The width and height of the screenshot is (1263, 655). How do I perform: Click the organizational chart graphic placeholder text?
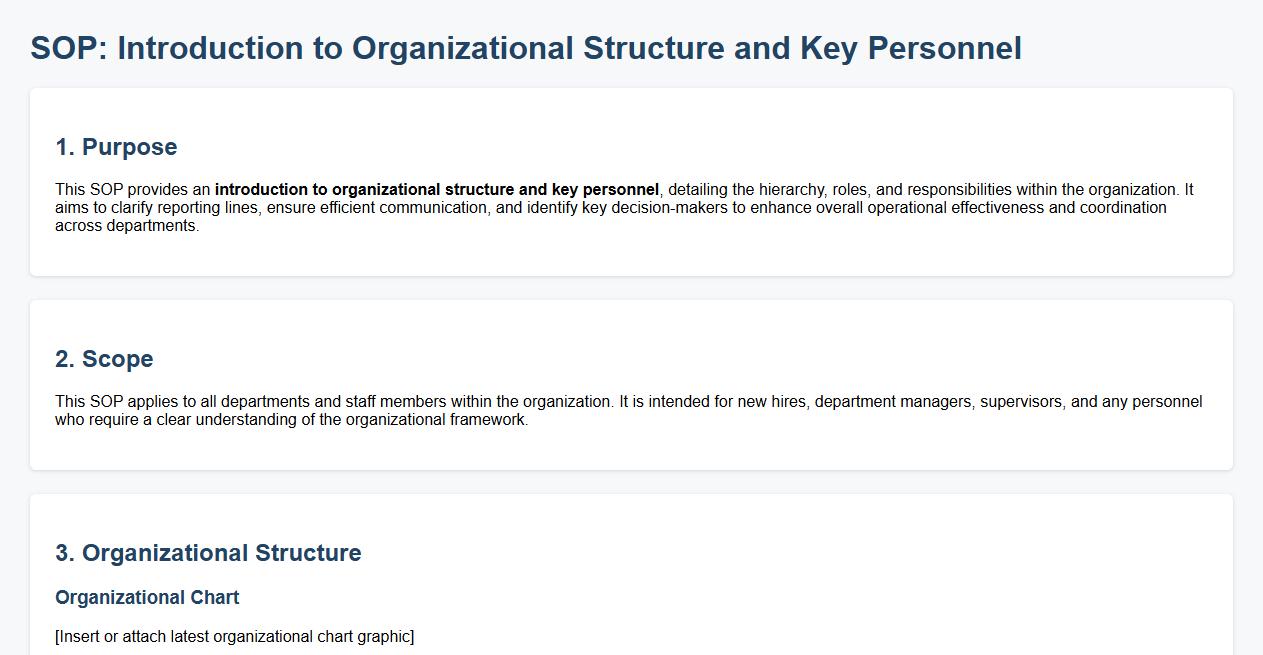coord(234,637)
